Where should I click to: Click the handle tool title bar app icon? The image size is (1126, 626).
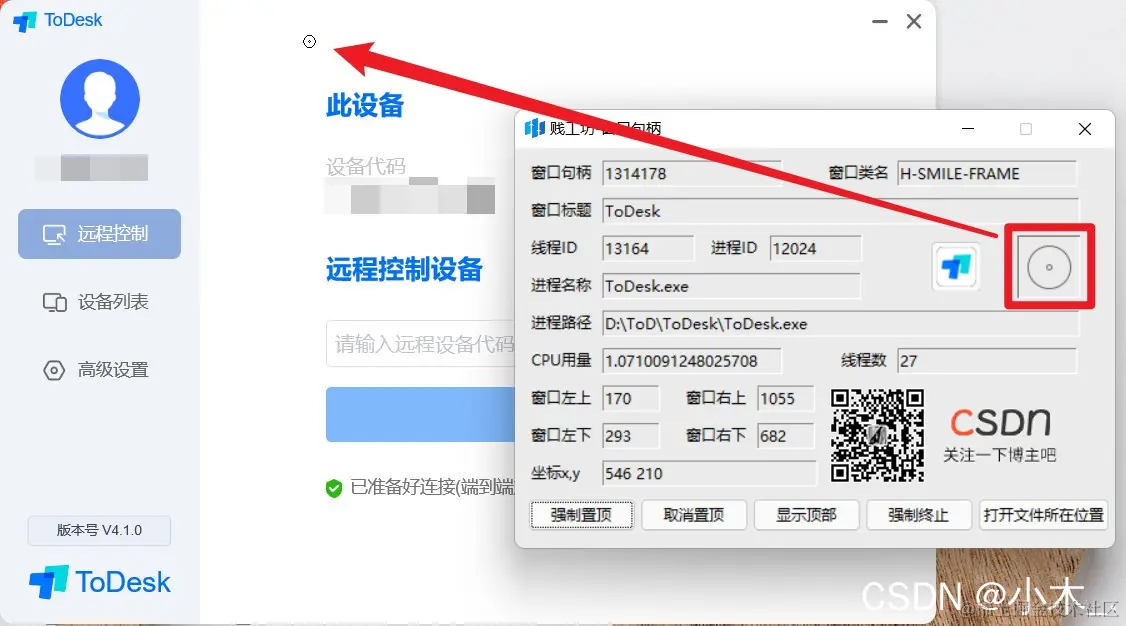tap(534, 129)
